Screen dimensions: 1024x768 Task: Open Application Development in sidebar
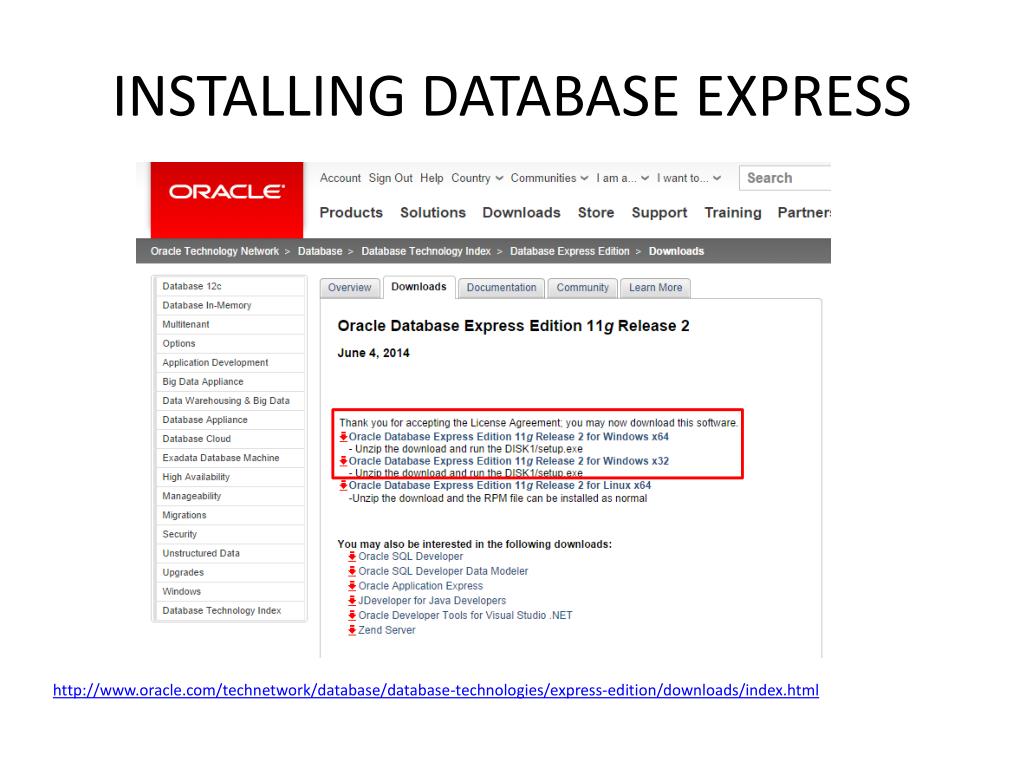[x=230, y=362]
